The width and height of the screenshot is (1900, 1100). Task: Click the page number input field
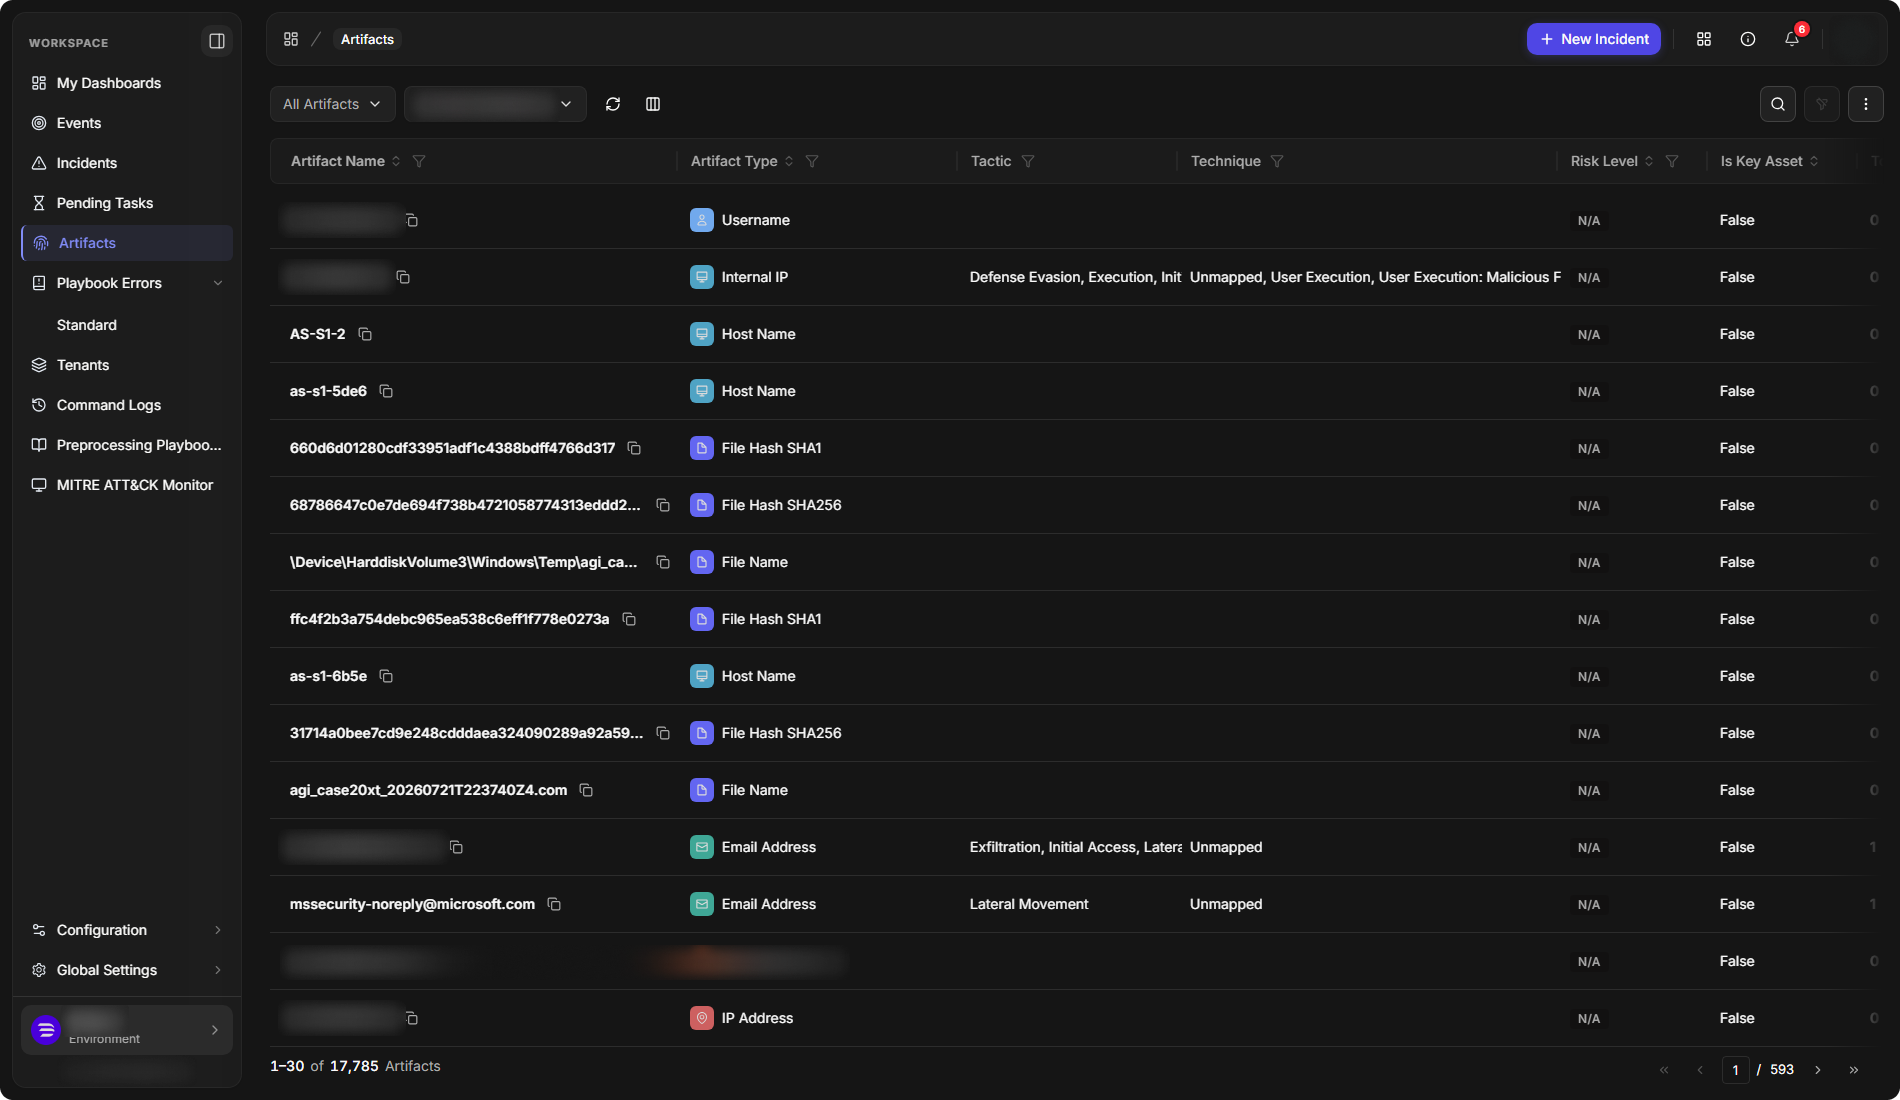(x=1735, y=1070)
